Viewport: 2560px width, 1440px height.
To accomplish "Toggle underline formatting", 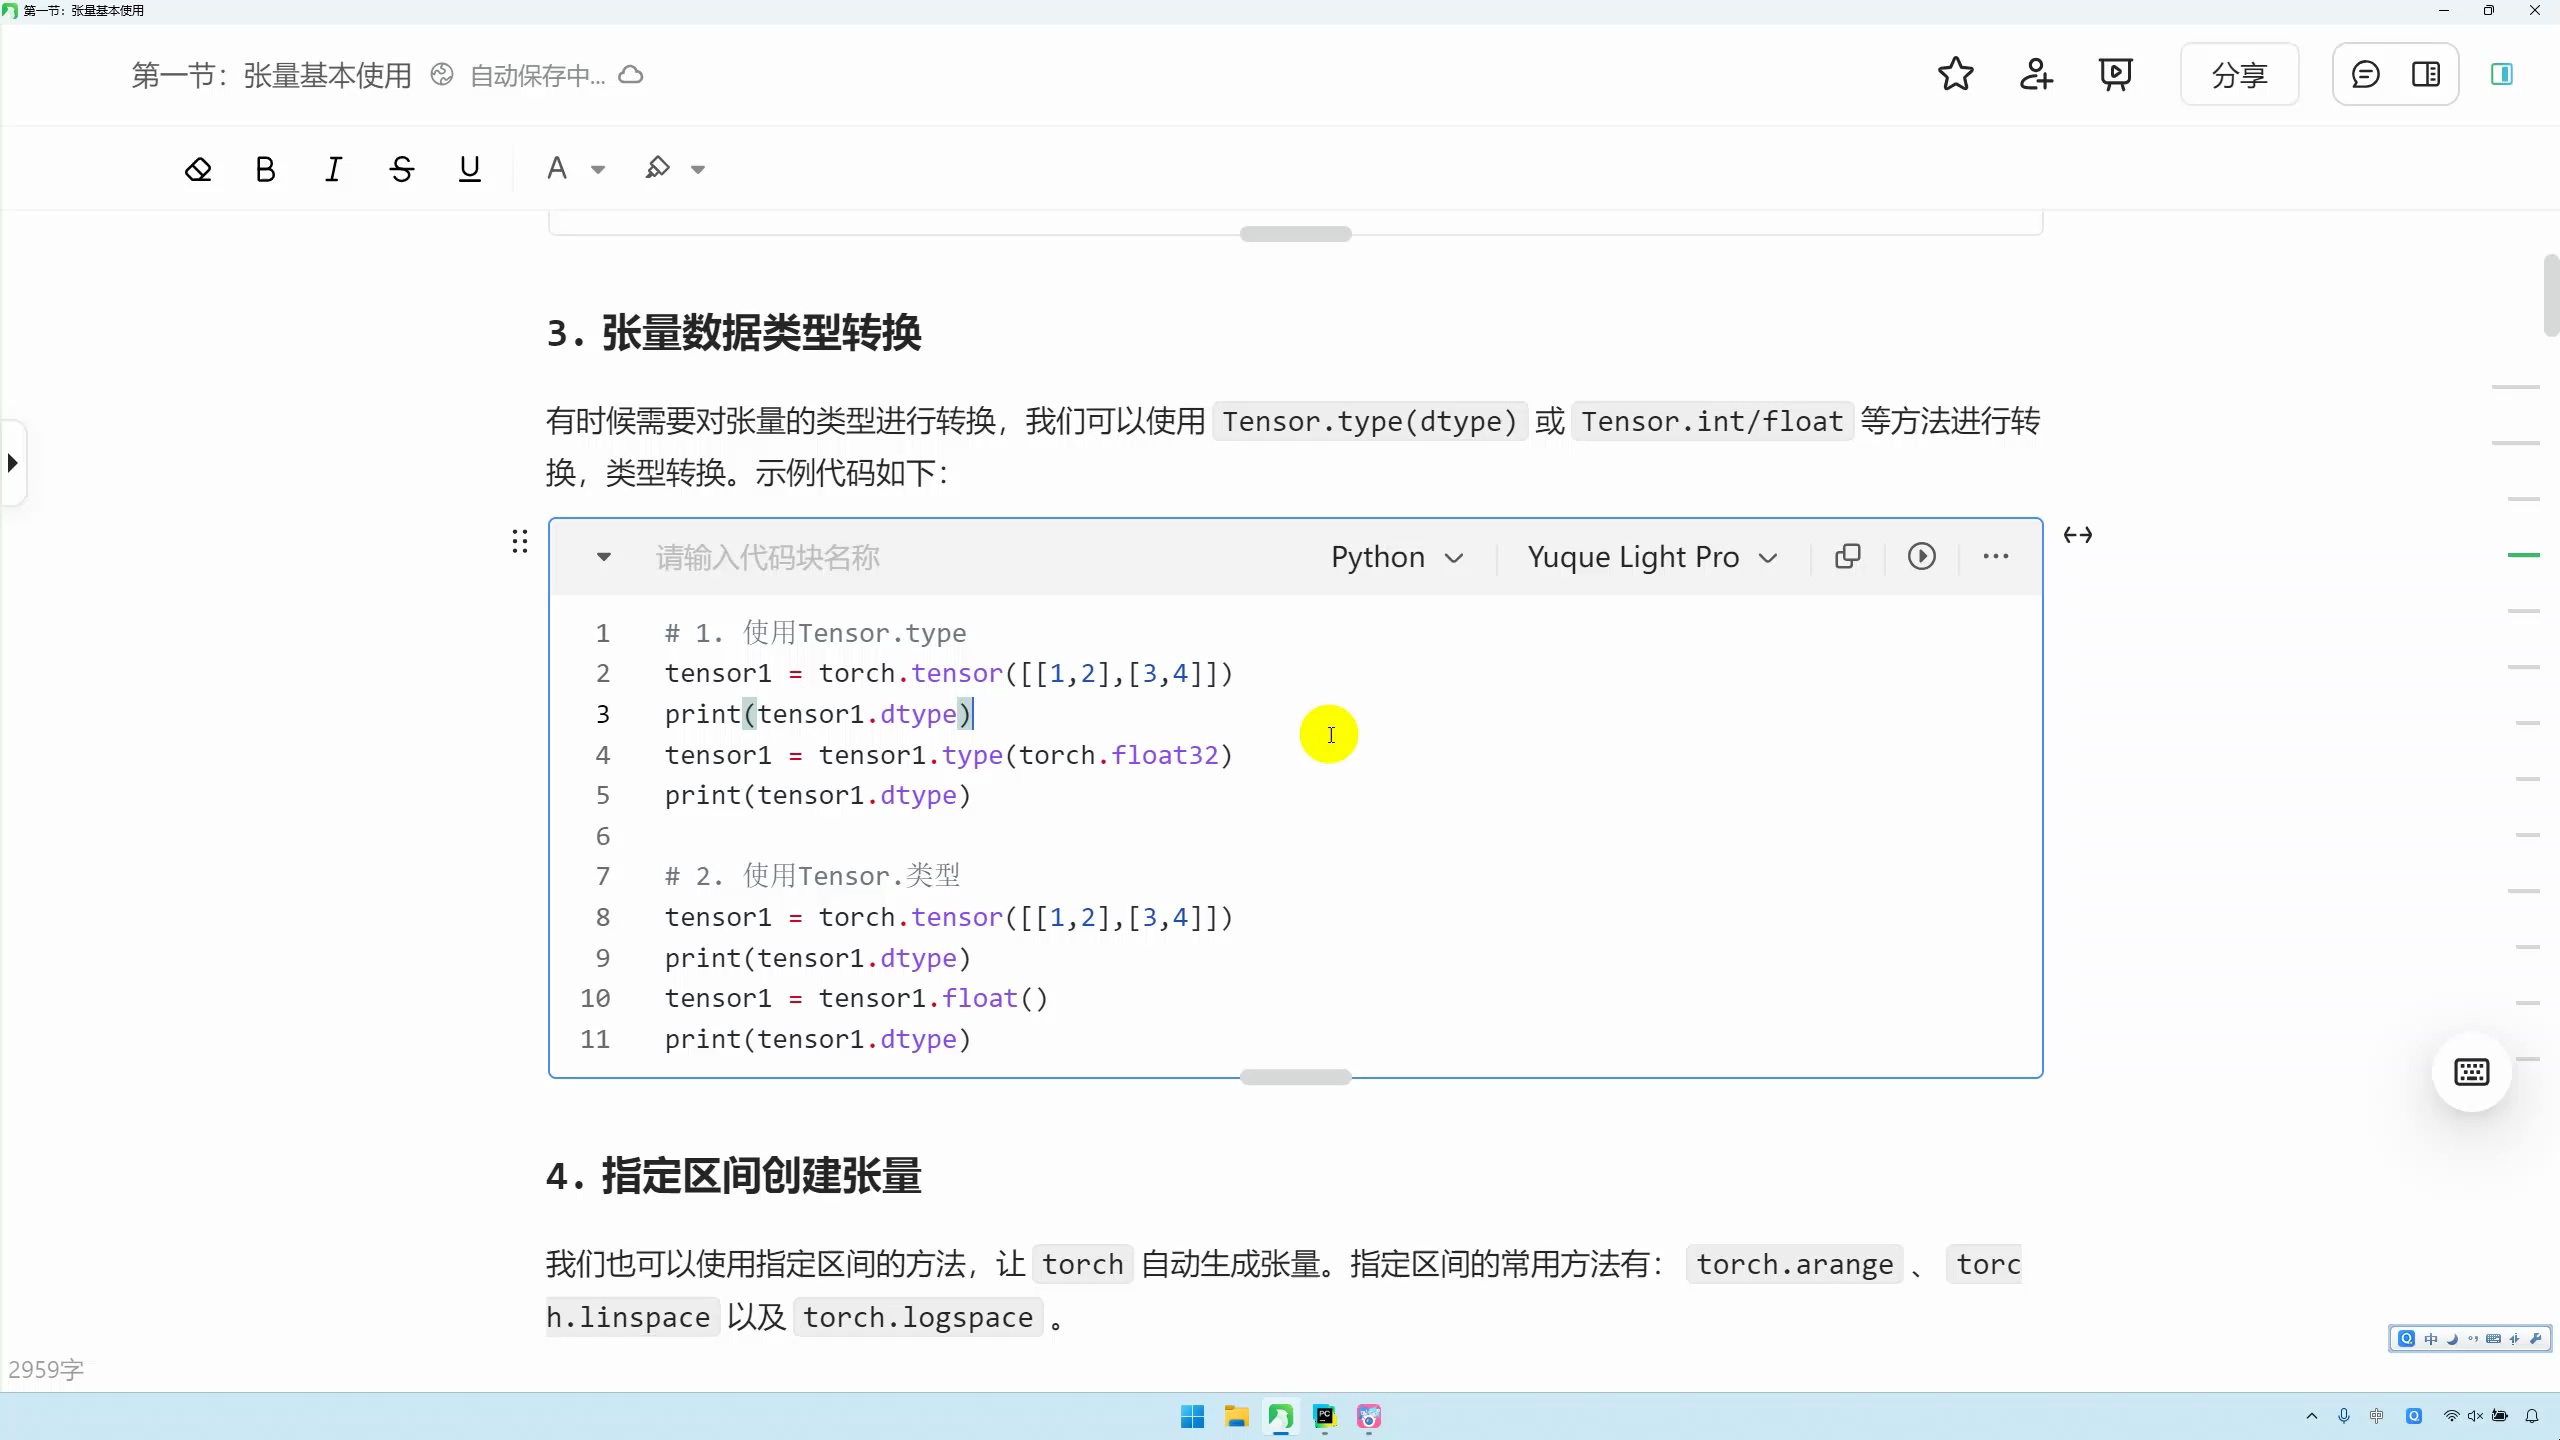I will pyautogui.click(x=469, y=168).
